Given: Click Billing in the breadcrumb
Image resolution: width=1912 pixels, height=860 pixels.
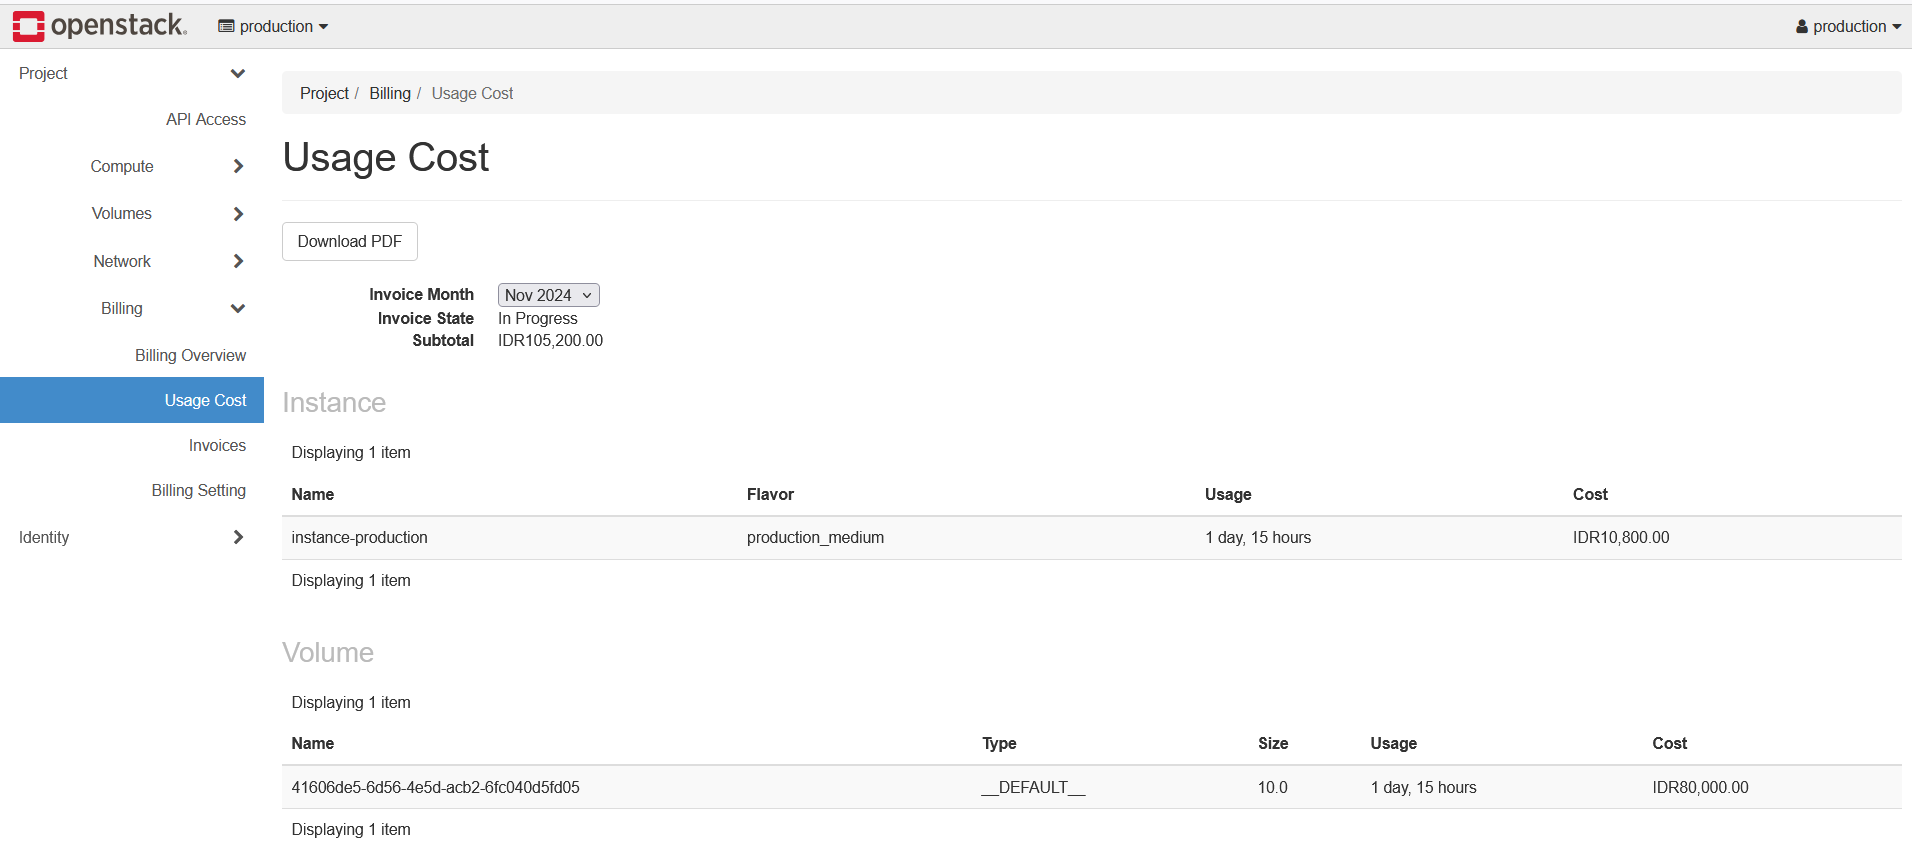Looking at the screenshot, I should pyautogui.click(x=389, y=94).
